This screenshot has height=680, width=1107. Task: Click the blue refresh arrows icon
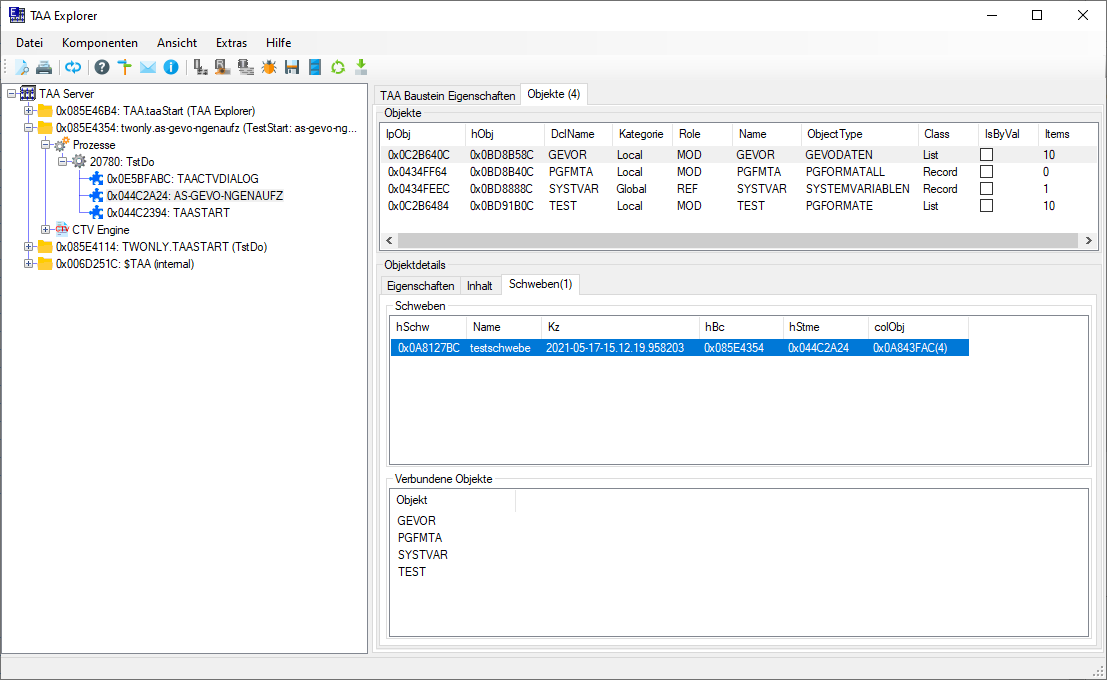click(x=73, y=67)
